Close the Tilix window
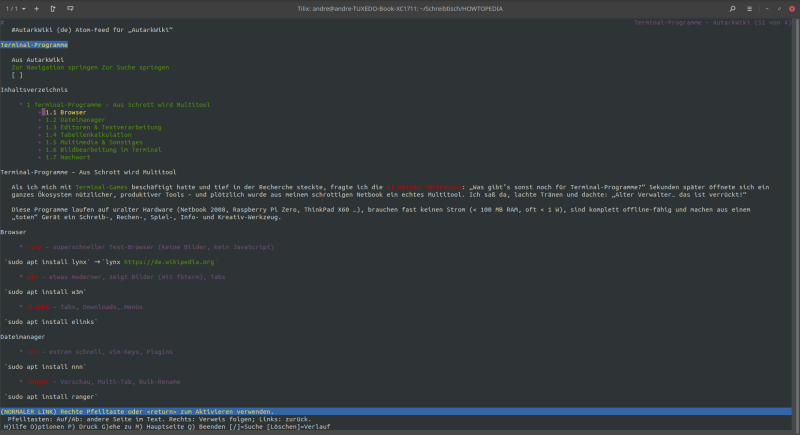The height and width of the screenshot is (435, 800). tap(792, 9)
